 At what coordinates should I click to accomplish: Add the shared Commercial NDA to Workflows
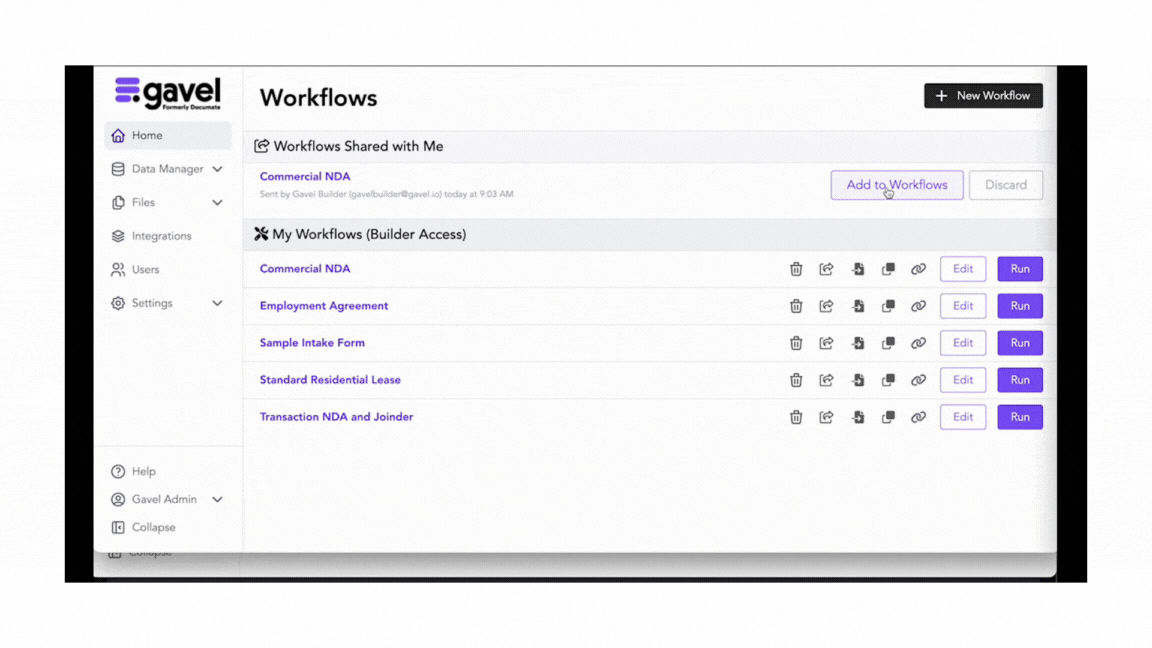tap(896, 185)
